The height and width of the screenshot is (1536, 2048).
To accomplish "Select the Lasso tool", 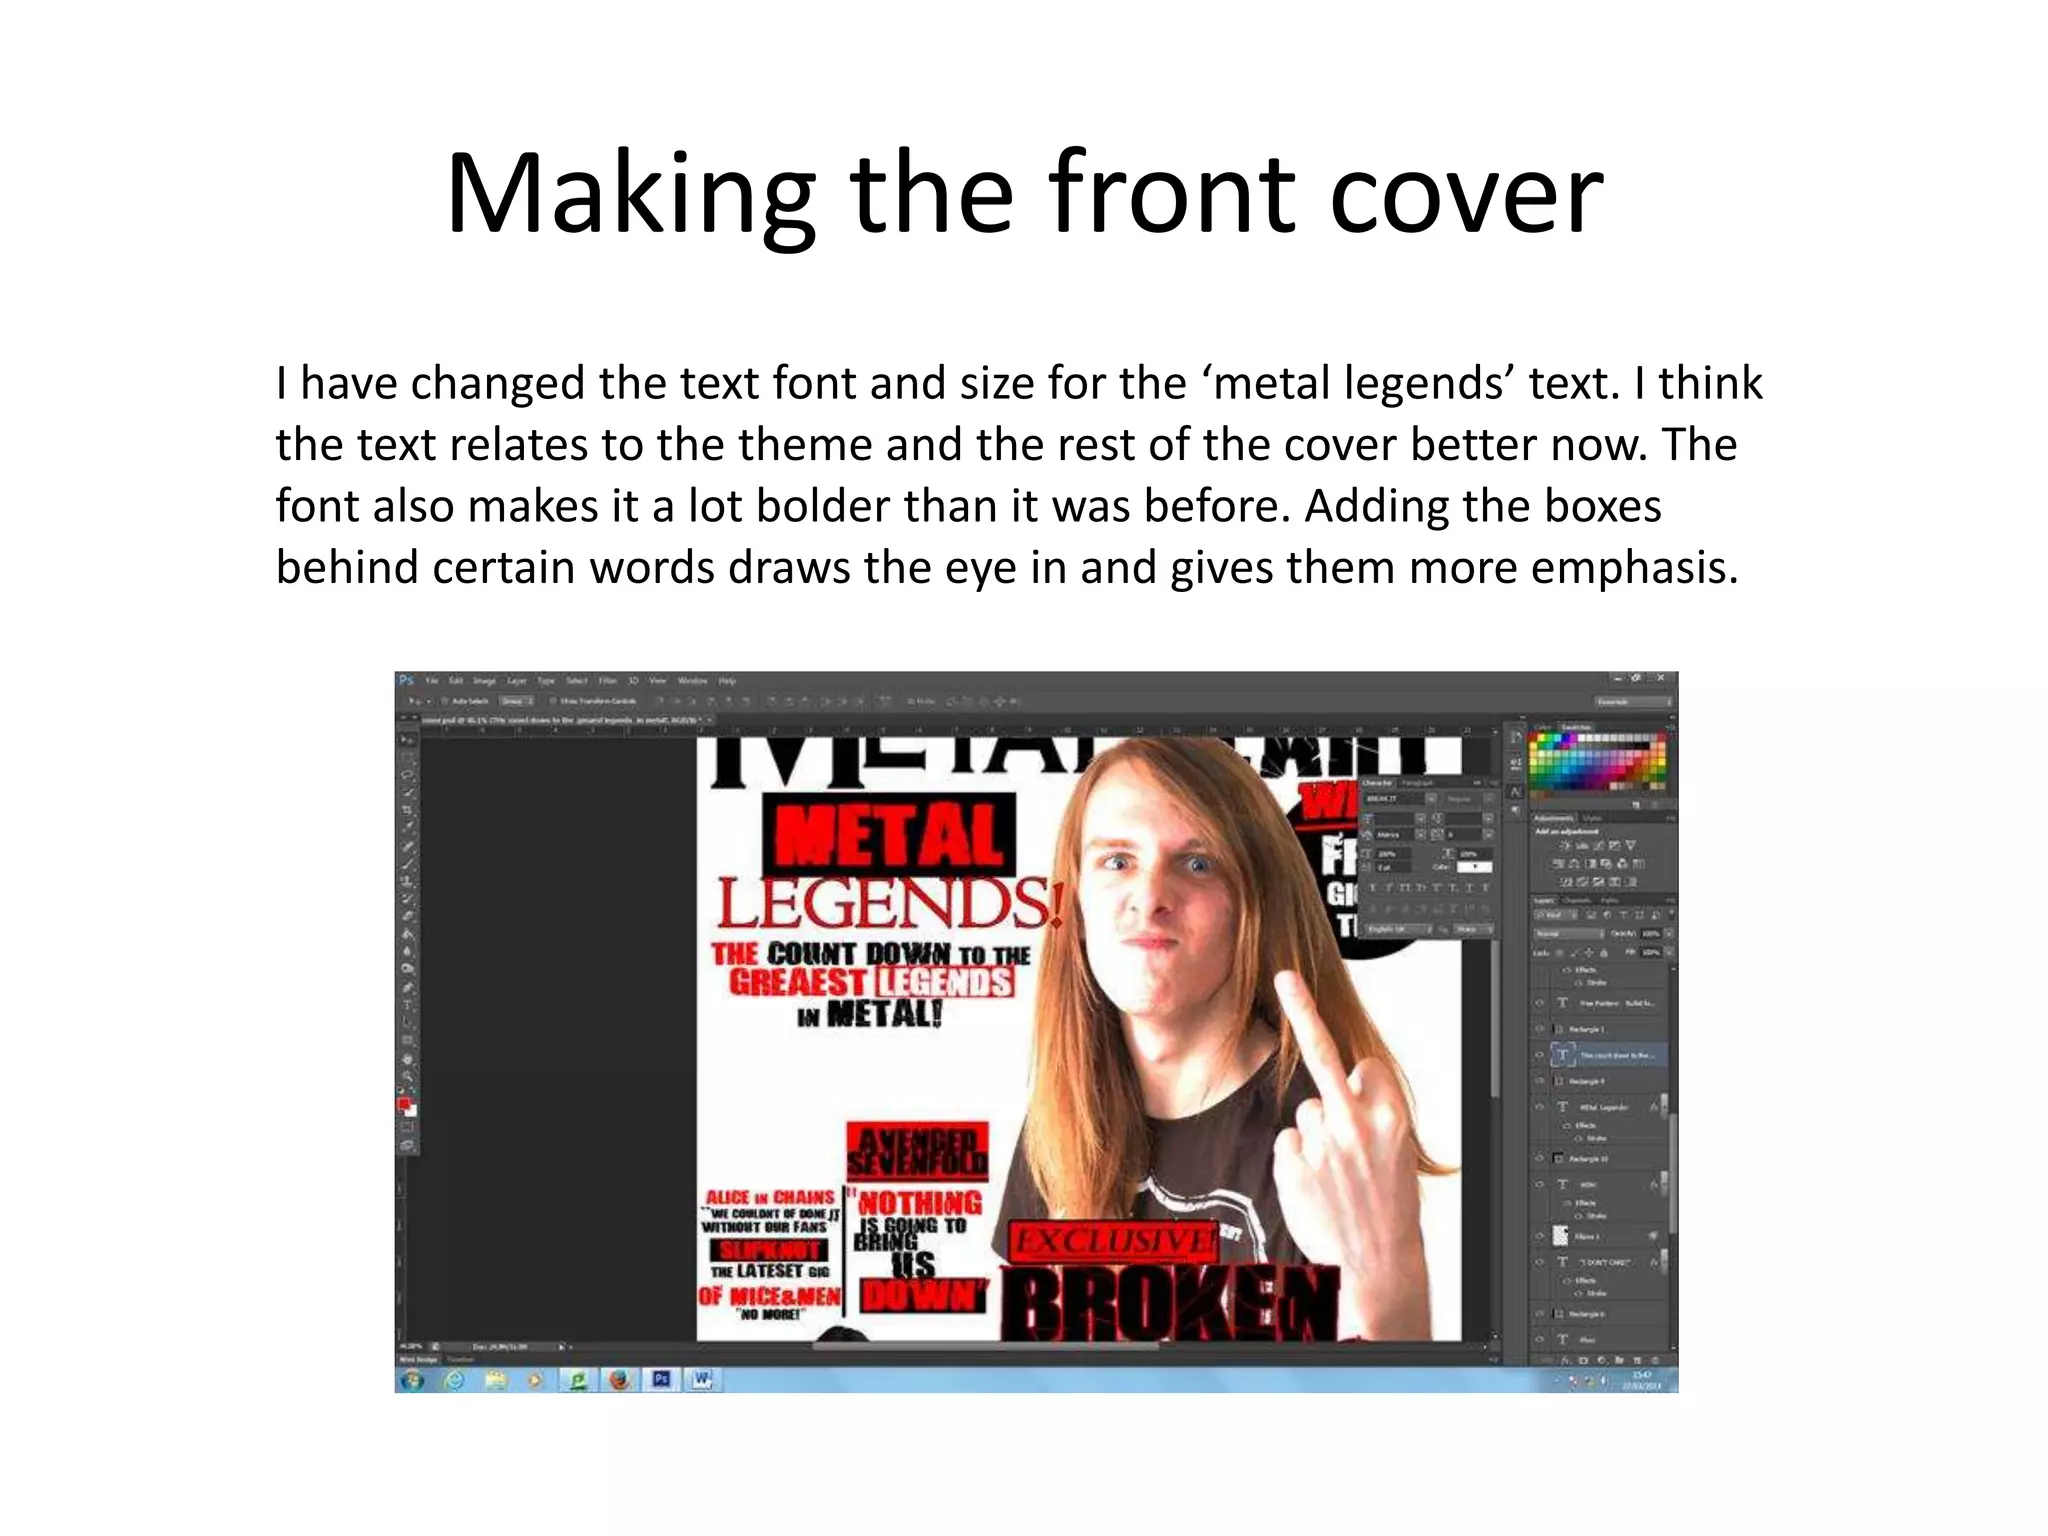I will tap(407, 774).
